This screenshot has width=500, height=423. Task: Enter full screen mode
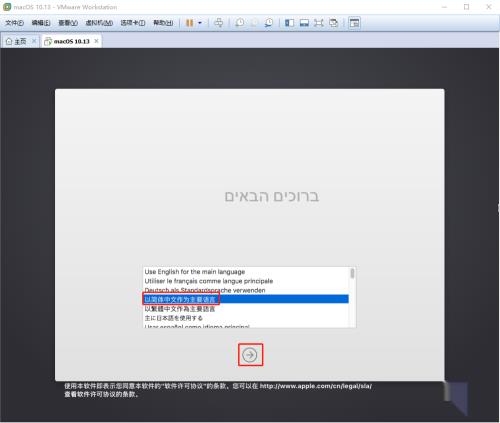319,23
